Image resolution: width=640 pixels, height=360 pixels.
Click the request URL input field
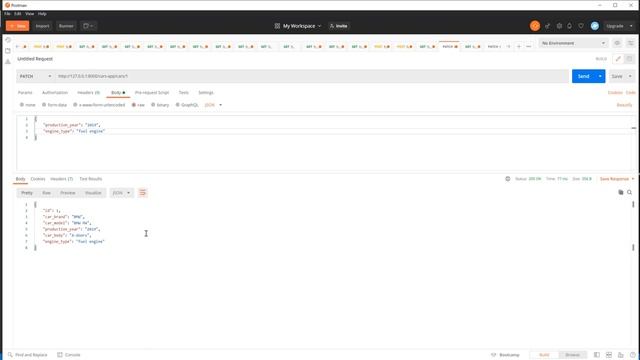[311, 76]
